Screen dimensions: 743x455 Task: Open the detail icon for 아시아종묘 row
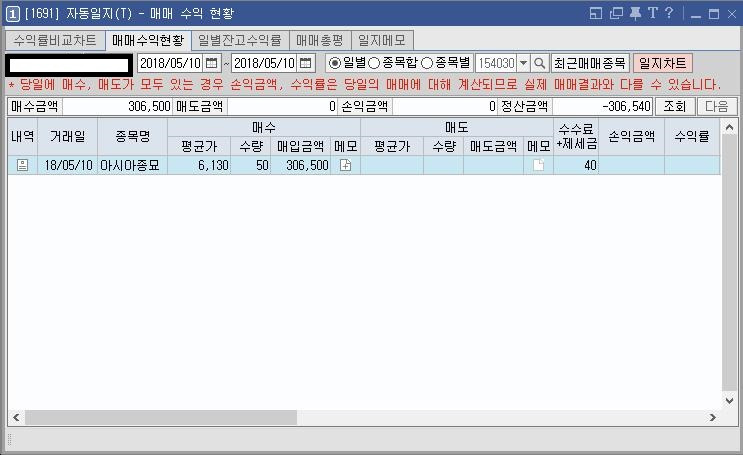point(22,165)
